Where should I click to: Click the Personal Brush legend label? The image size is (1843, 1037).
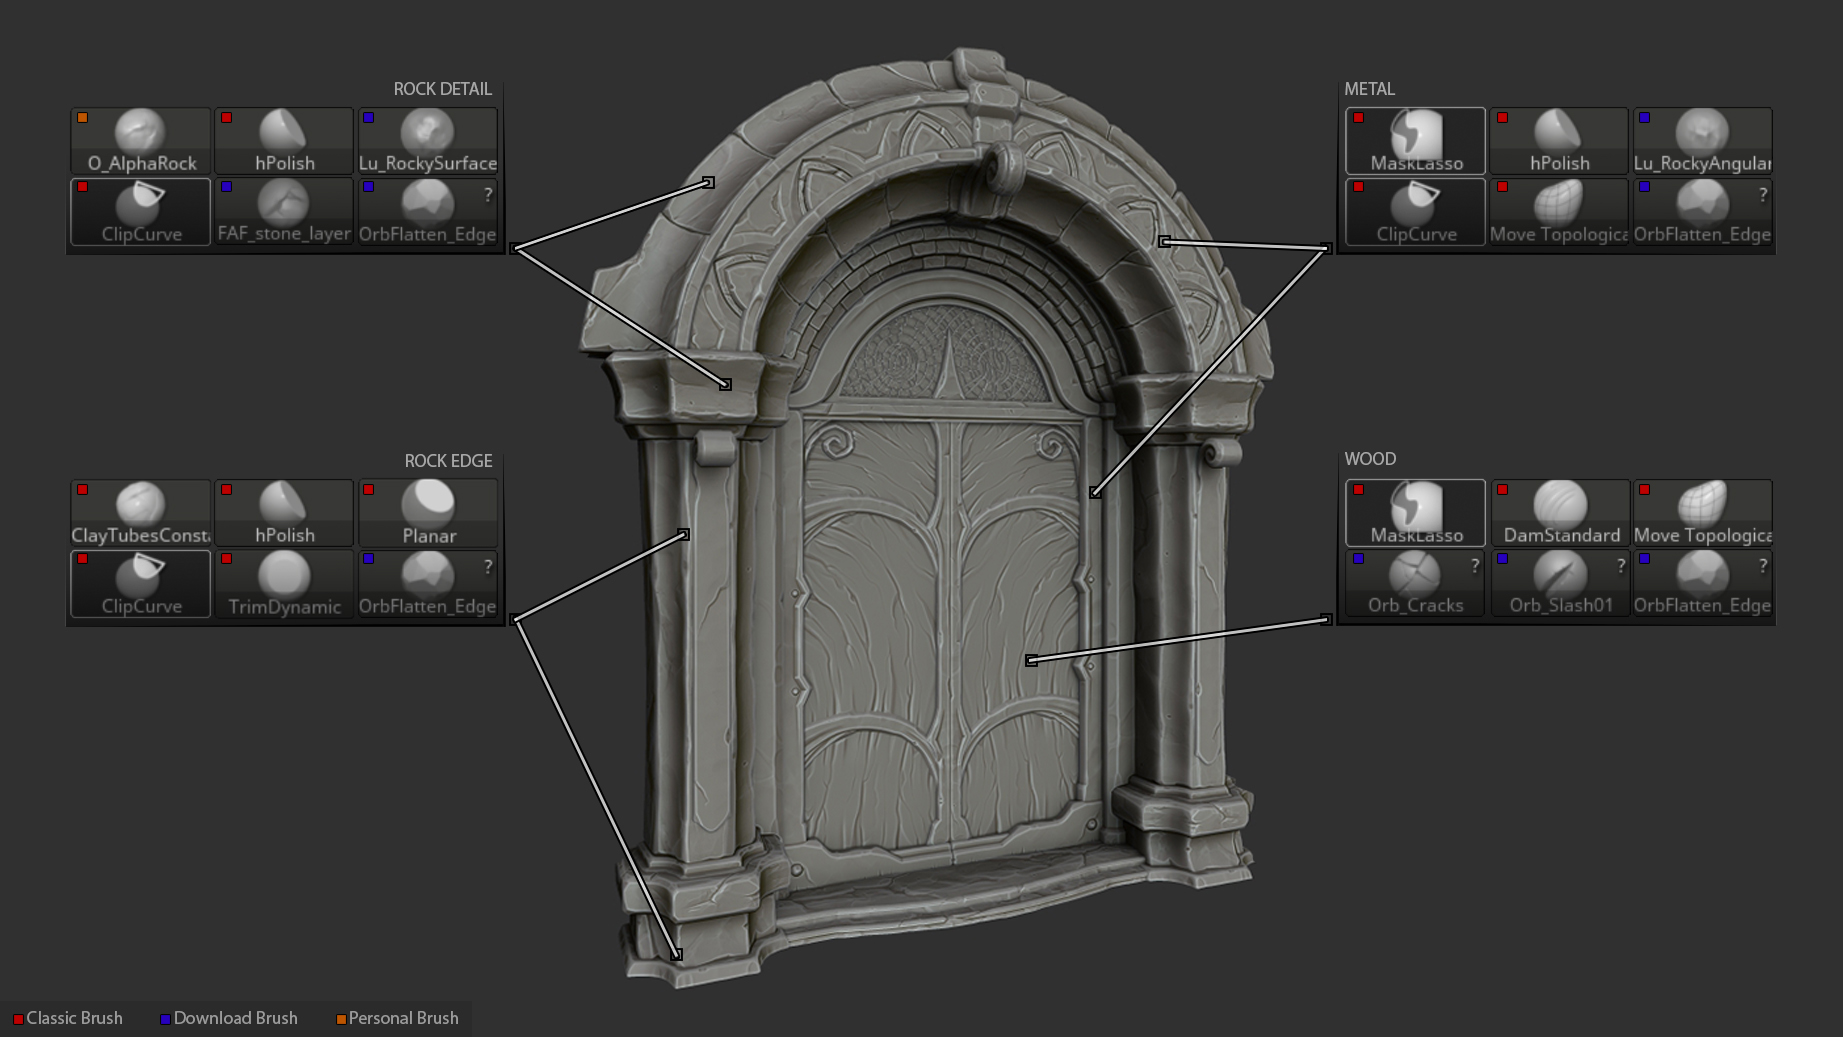(x=404, y=1018)
